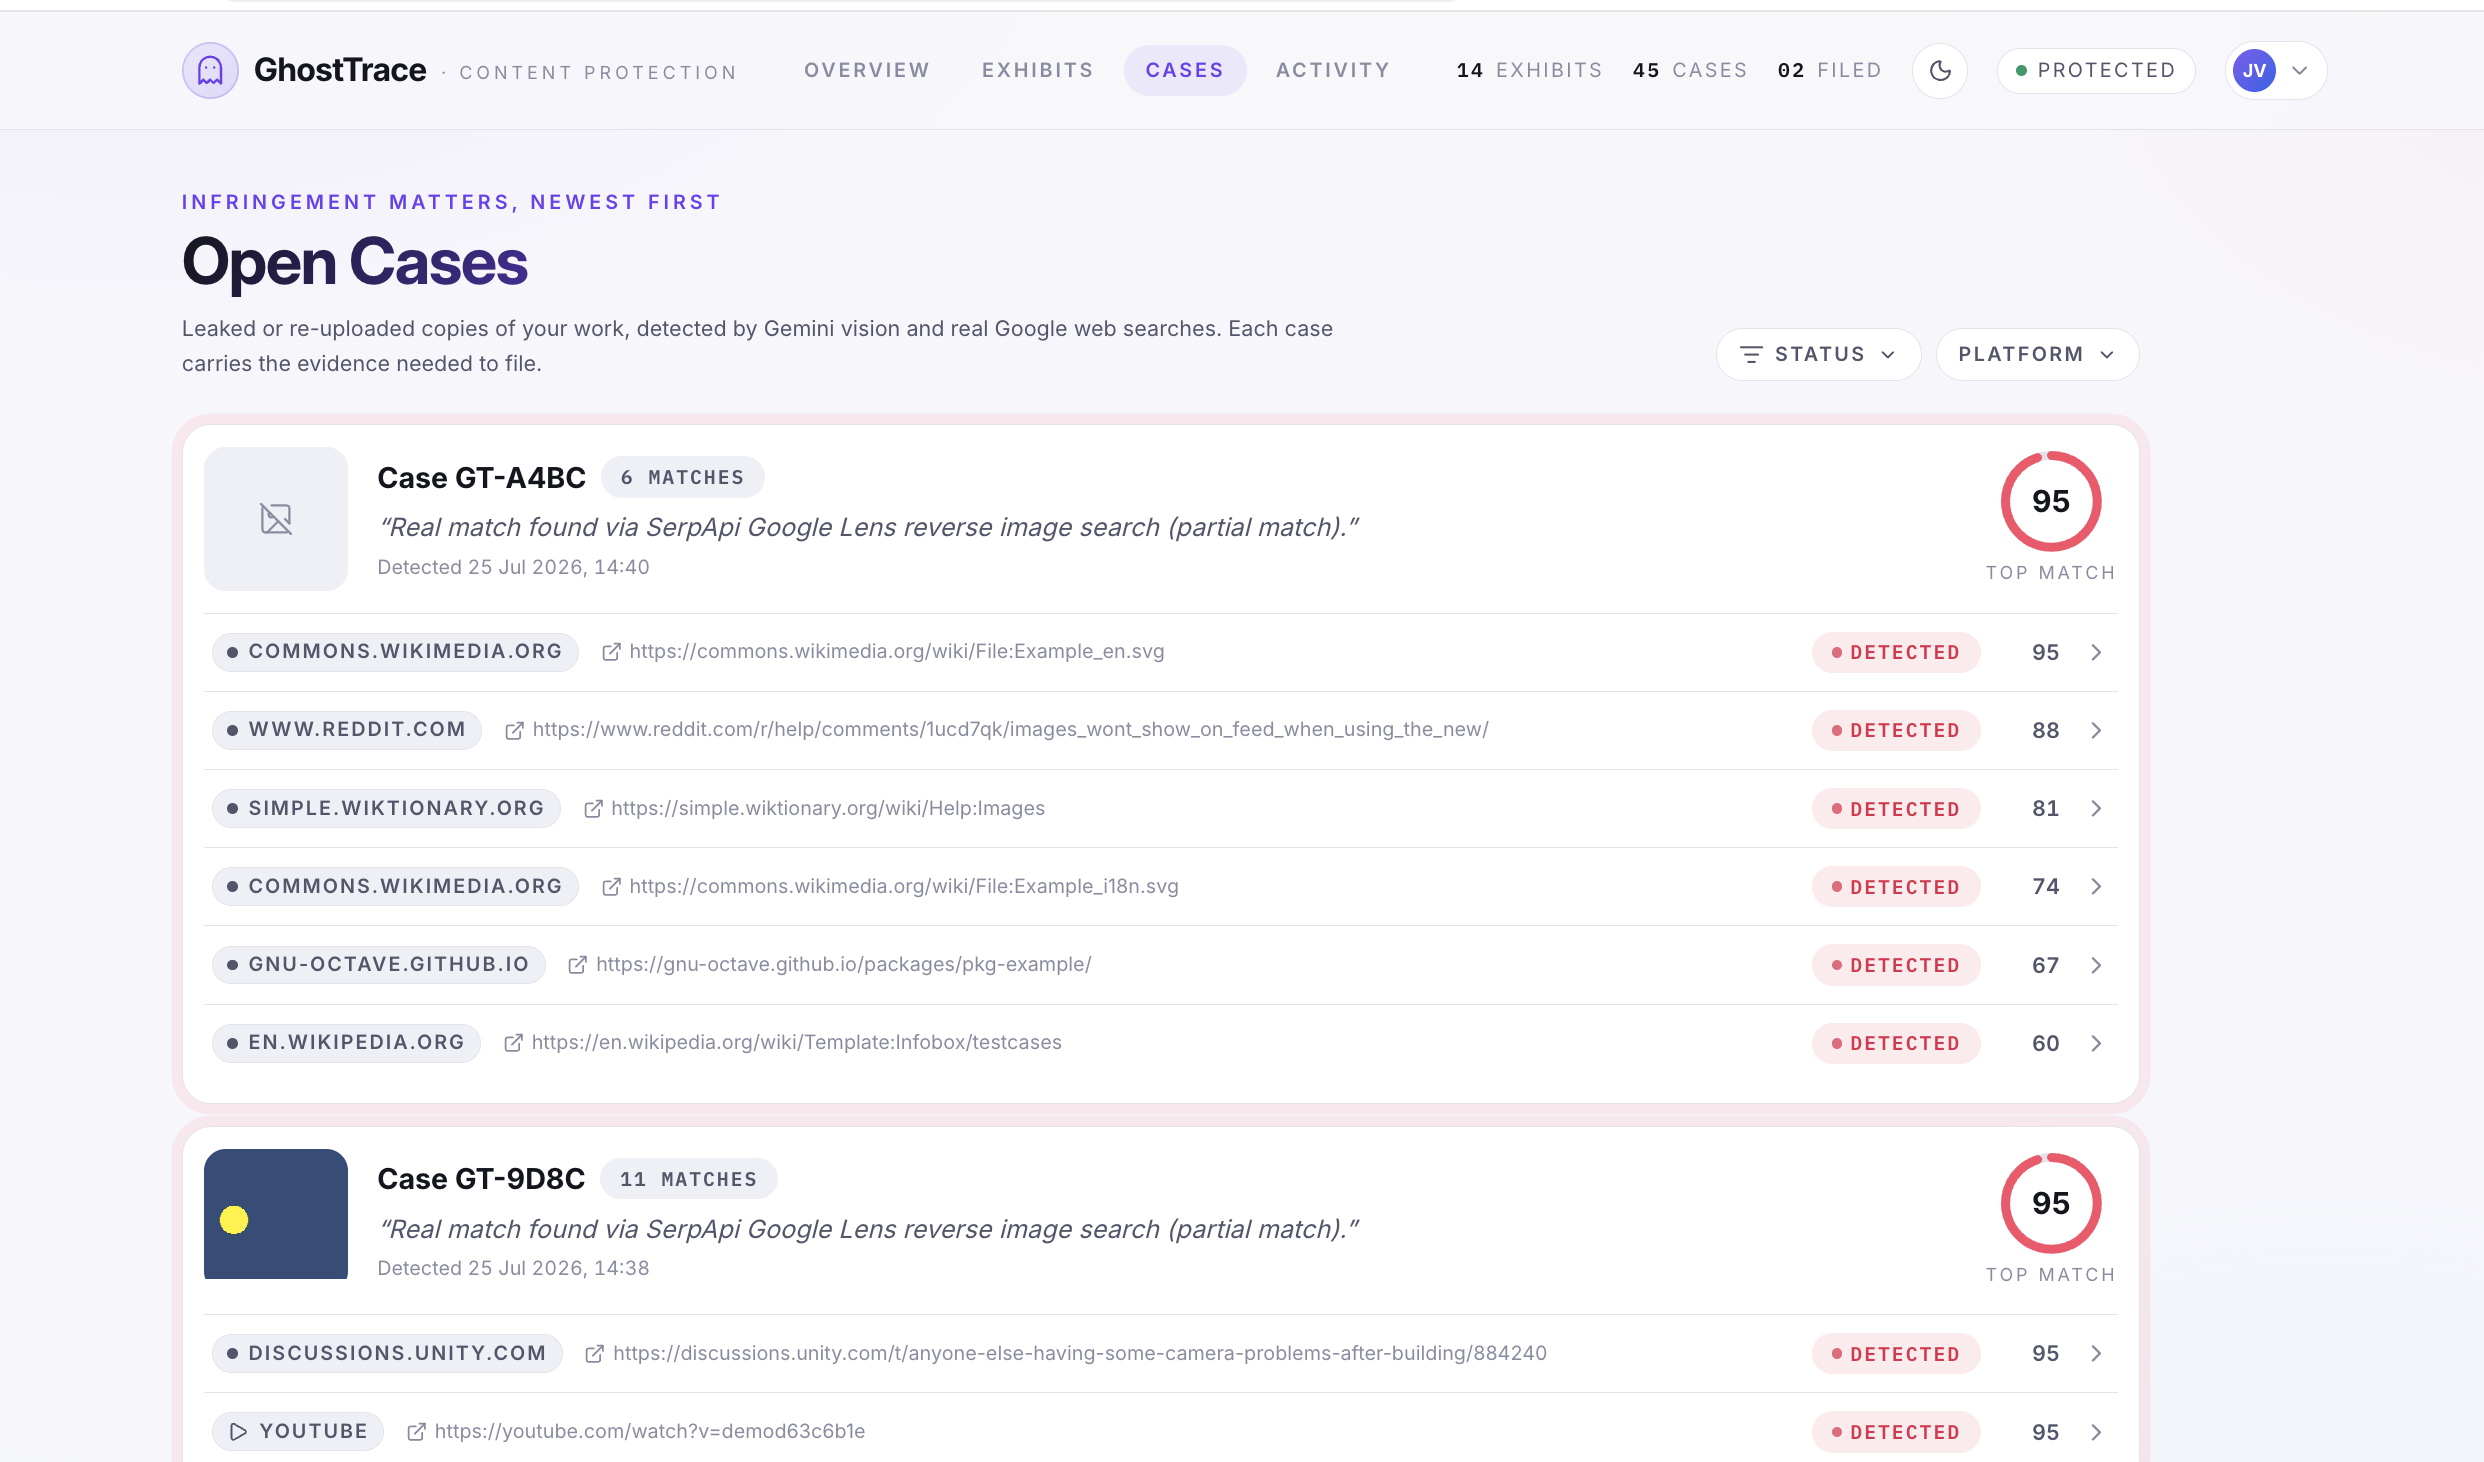Click the top match score ring of GT-9D8C

coord(2050,1203)
